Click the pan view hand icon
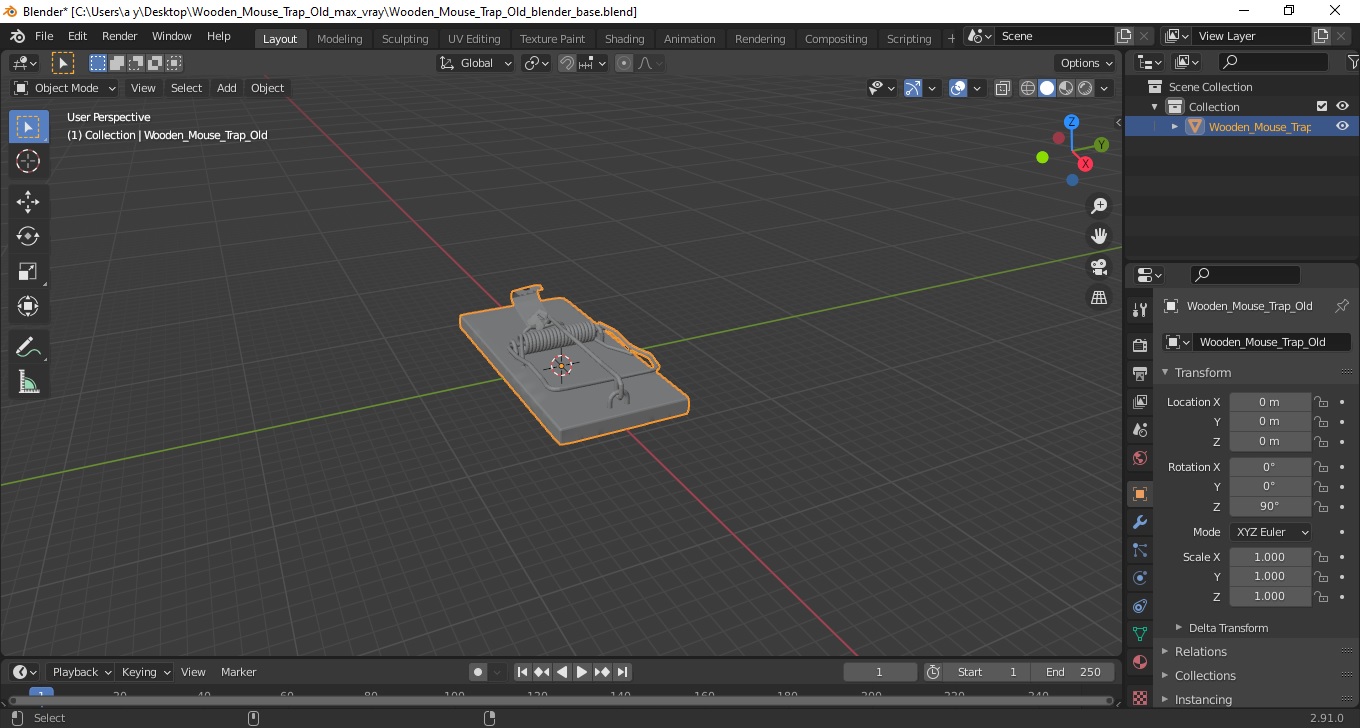Image resolution: width=1360 pixels, height=728 pixels. click(x=1099, y=236)
